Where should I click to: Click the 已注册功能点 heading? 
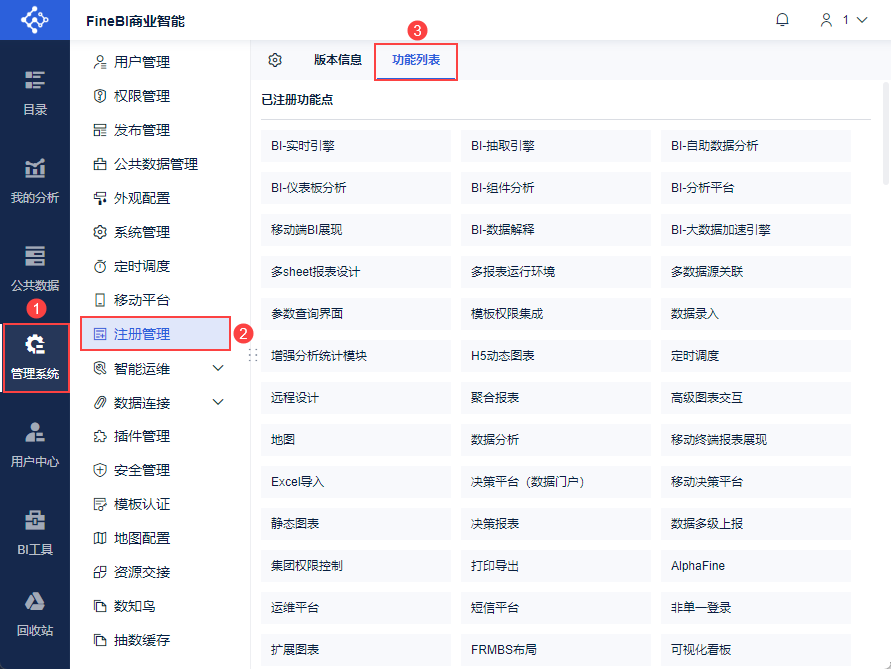click(x=297, y=99)
